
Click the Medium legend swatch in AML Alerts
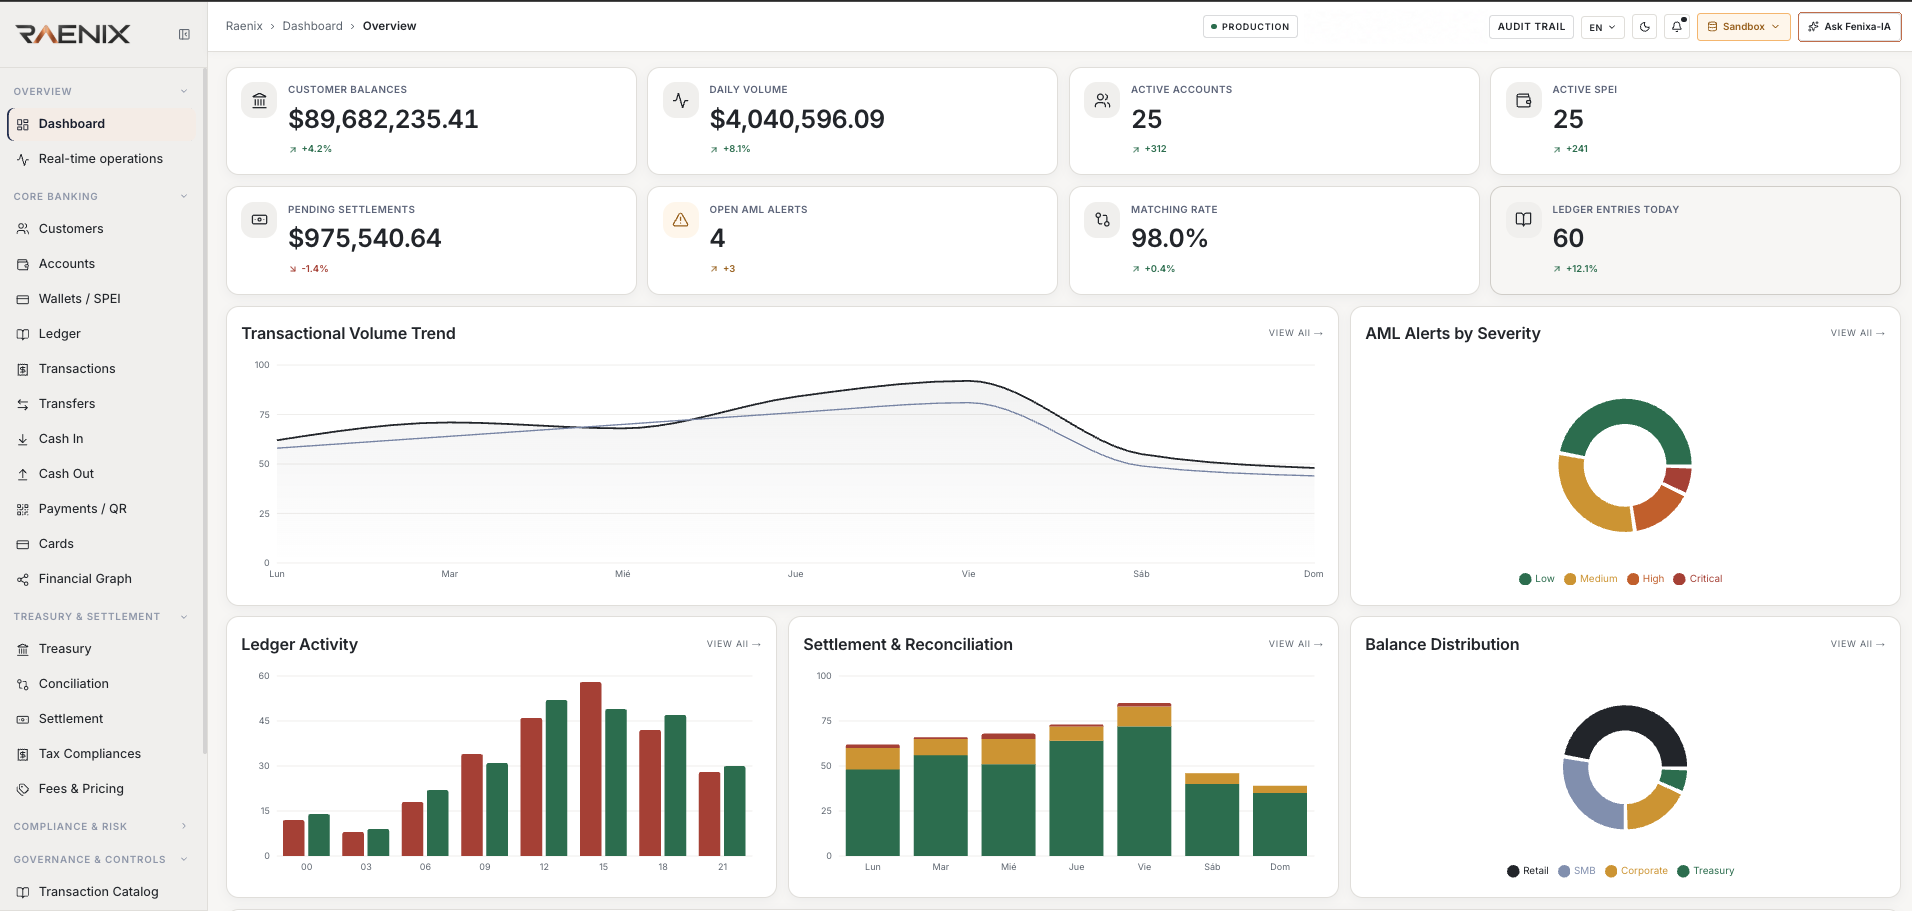1570,579
